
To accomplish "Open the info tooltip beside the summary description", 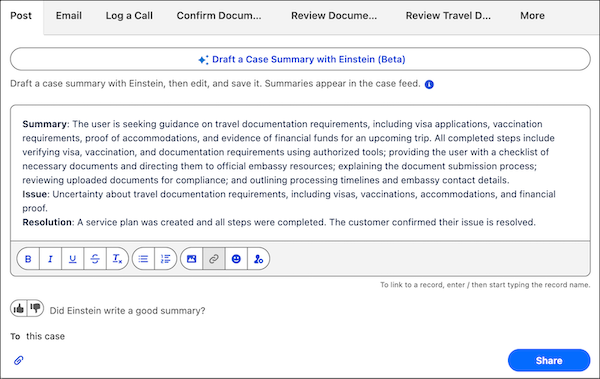I will (x=429, y=84).
